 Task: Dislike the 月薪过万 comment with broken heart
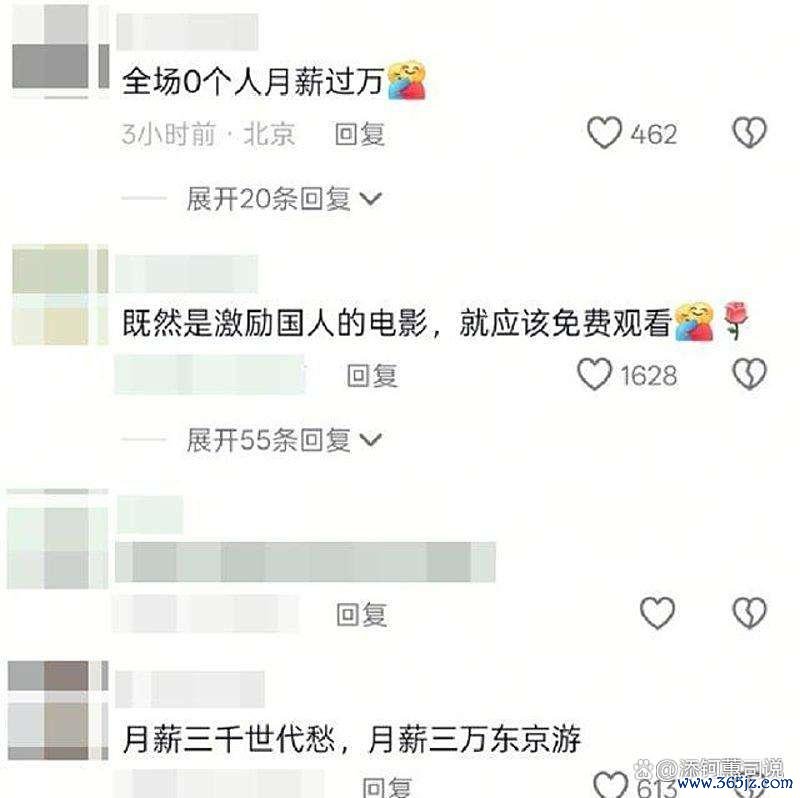tap(749, 133)
